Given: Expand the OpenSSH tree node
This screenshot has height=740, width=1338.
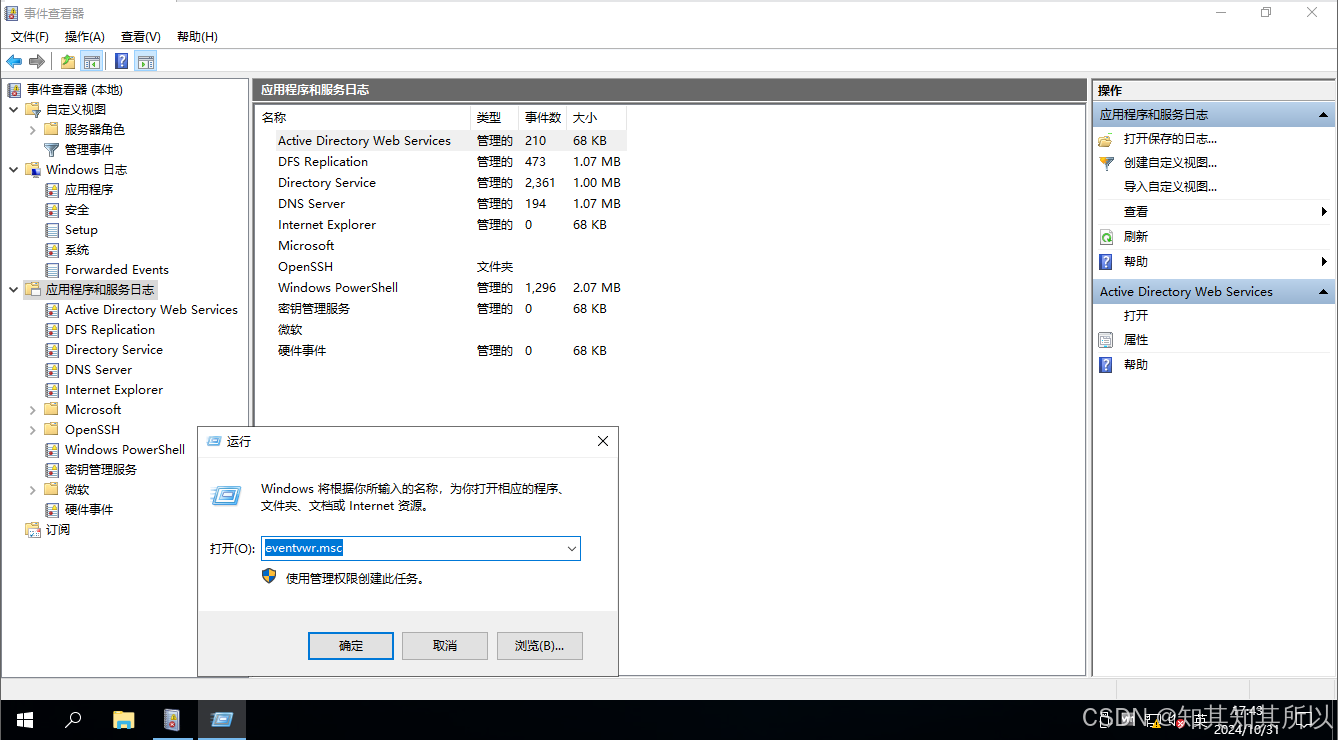Looking at the screenshot, I should pos(33,429).
